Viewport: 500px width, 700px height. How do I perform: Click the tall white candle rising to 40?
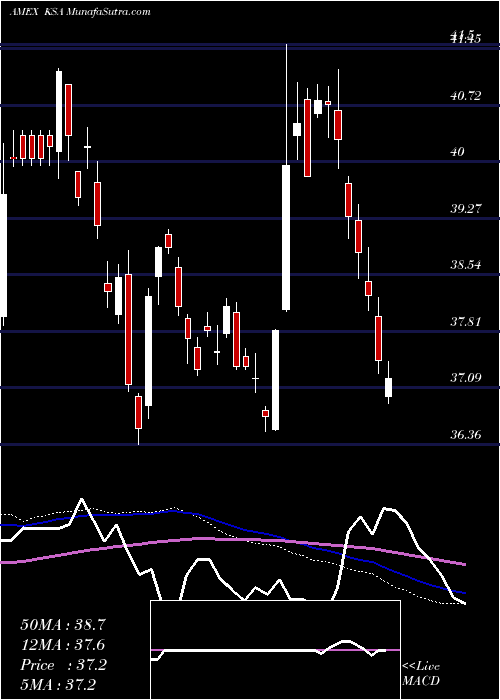(x=286, y=238)
